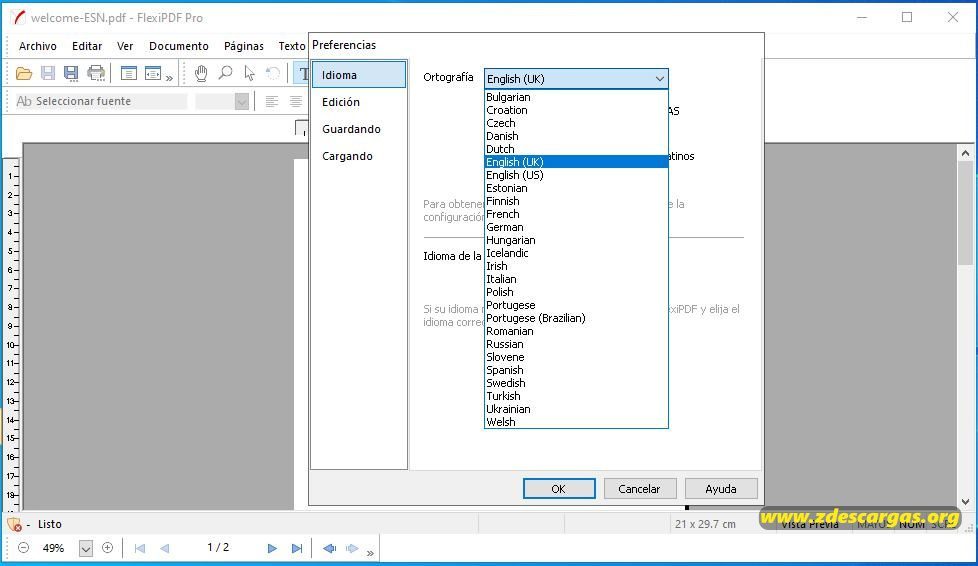978x566 pixels.
Task: Select the magnifier Zoom tool
Action: coord(225,73)
